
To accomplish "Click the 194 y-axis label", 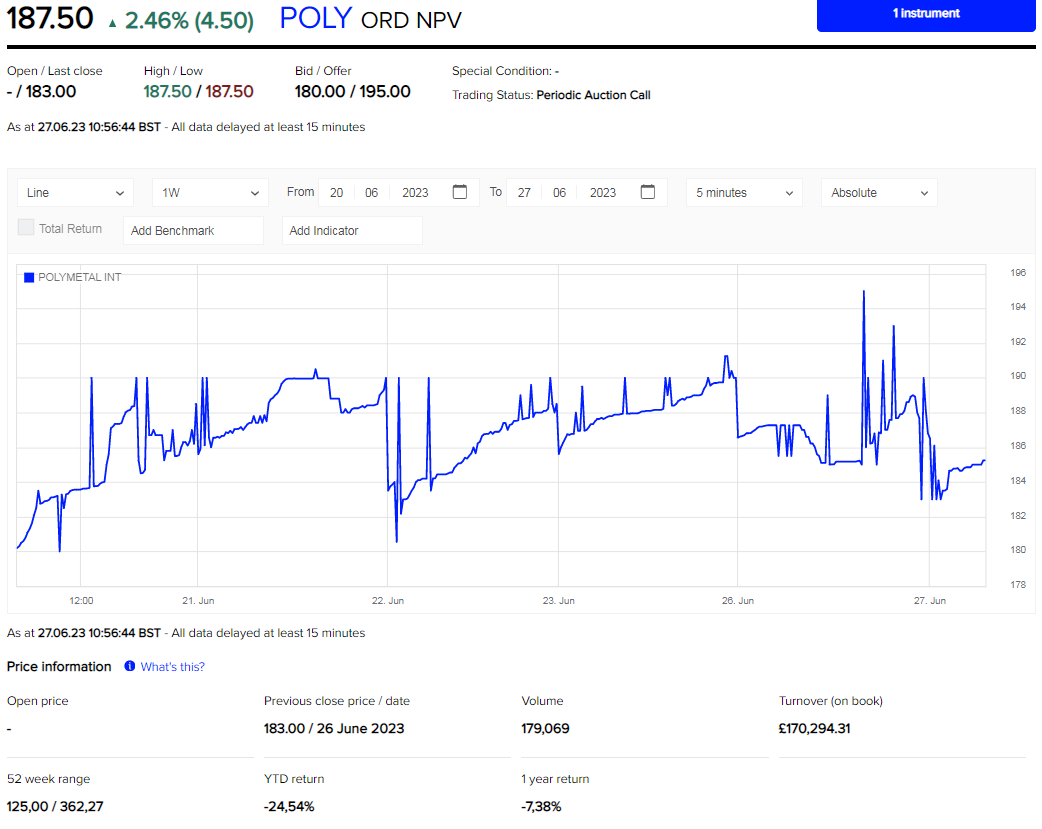I will (1017, 306).
